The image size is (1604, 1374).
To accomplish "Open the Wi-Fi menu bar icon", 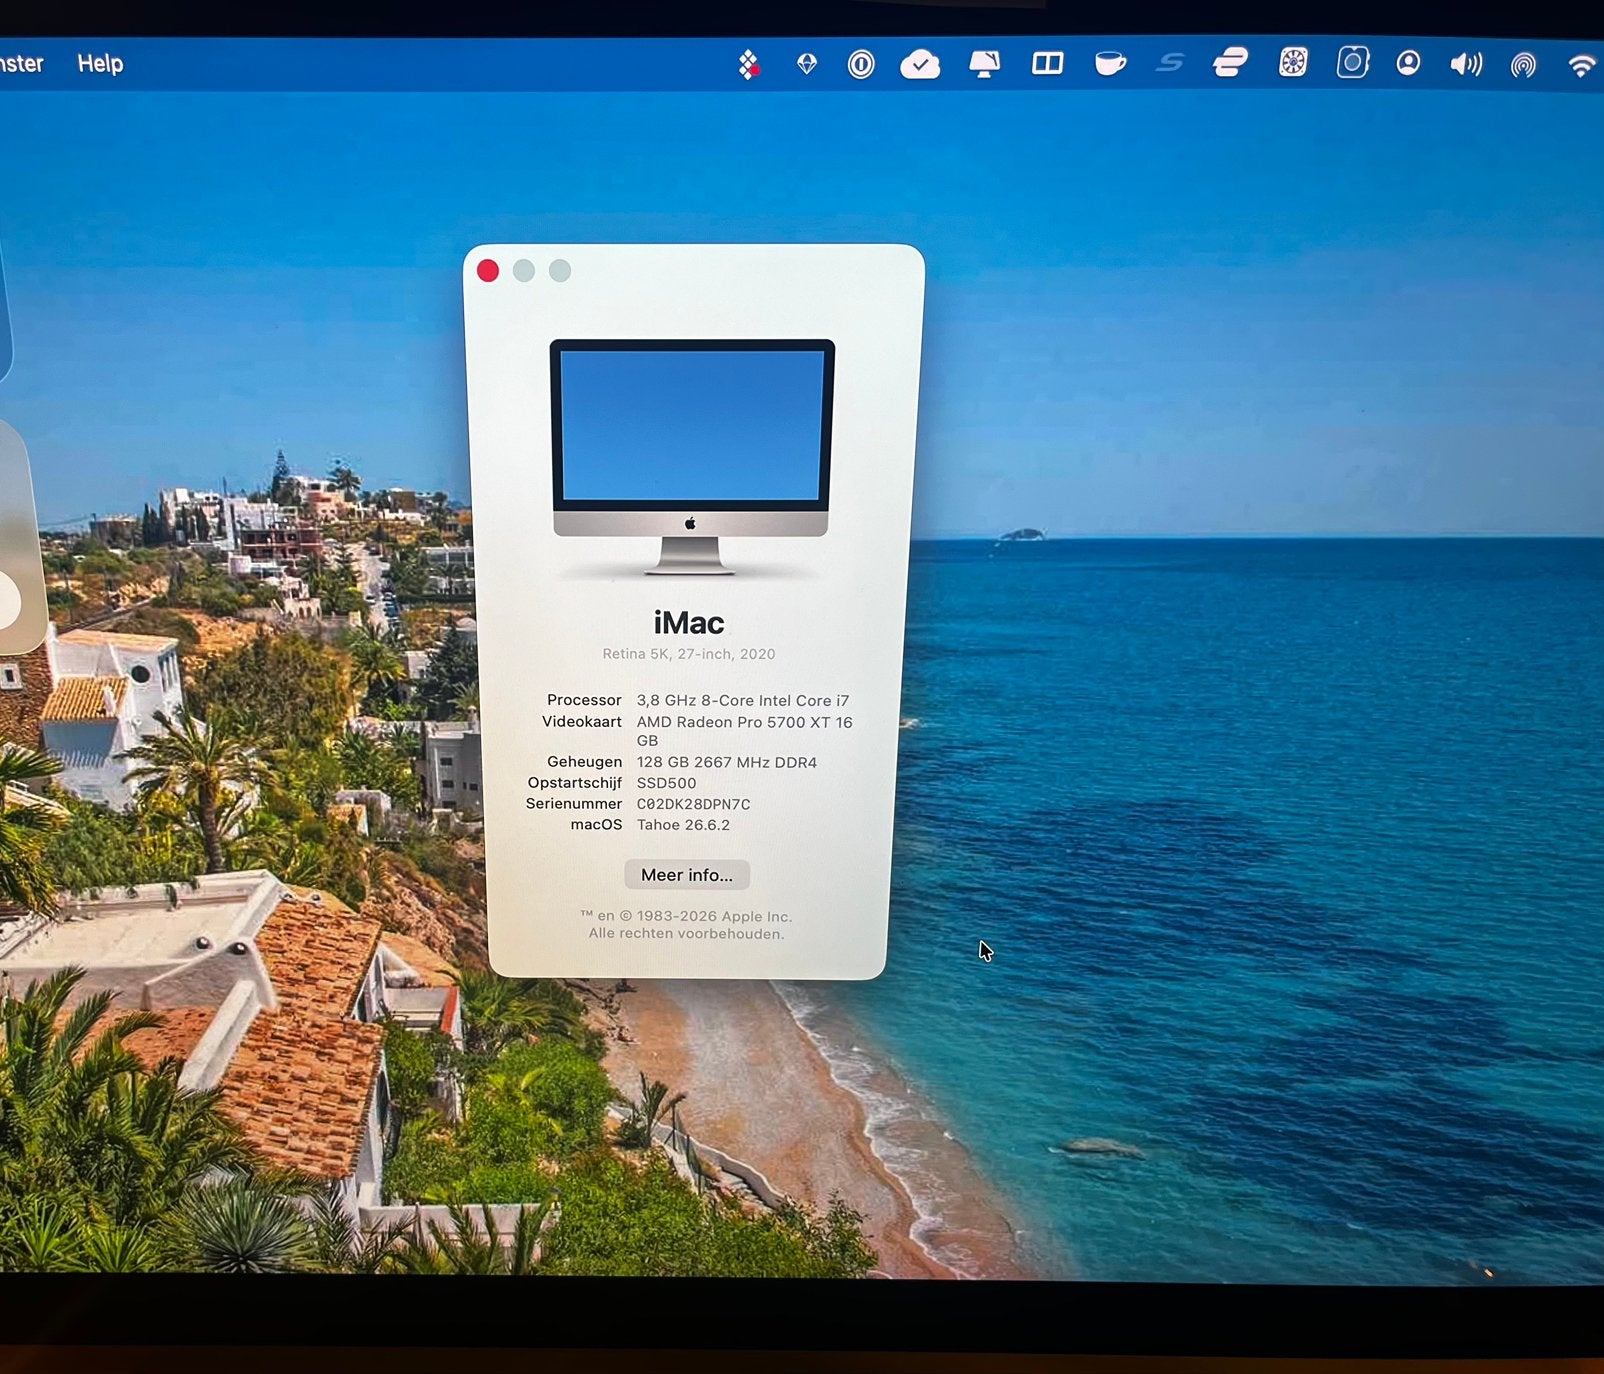I will pyautogui.click(x=1582, y=66).
